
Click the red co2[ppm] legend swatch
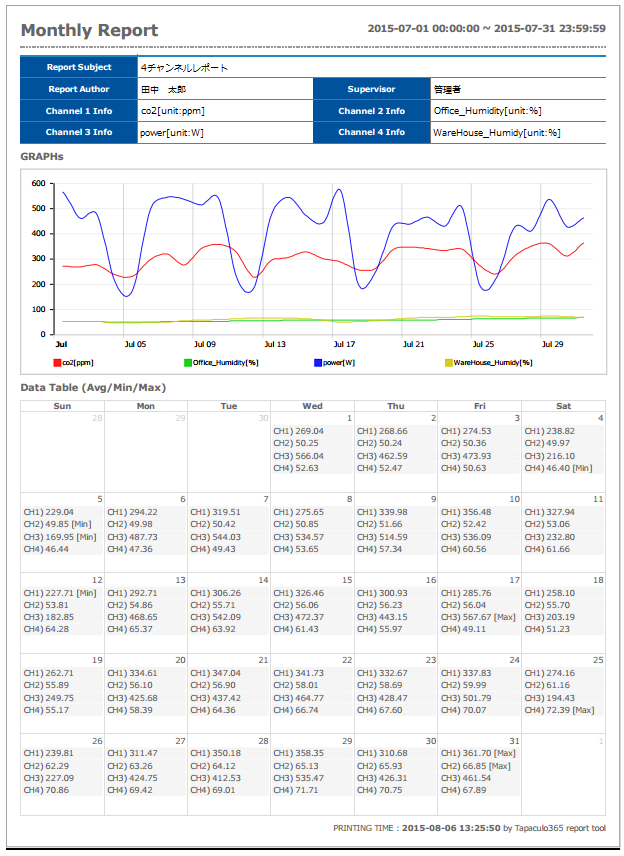point(57,363)
